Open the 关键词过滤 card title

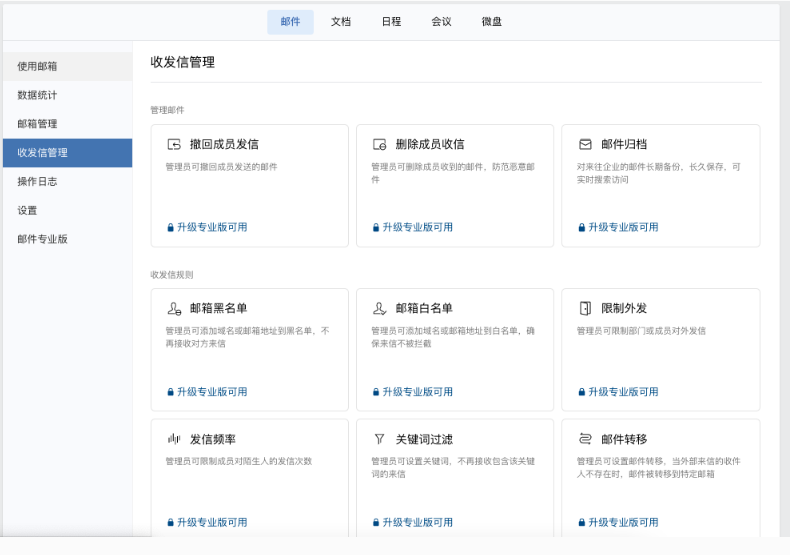click(424, 439)
